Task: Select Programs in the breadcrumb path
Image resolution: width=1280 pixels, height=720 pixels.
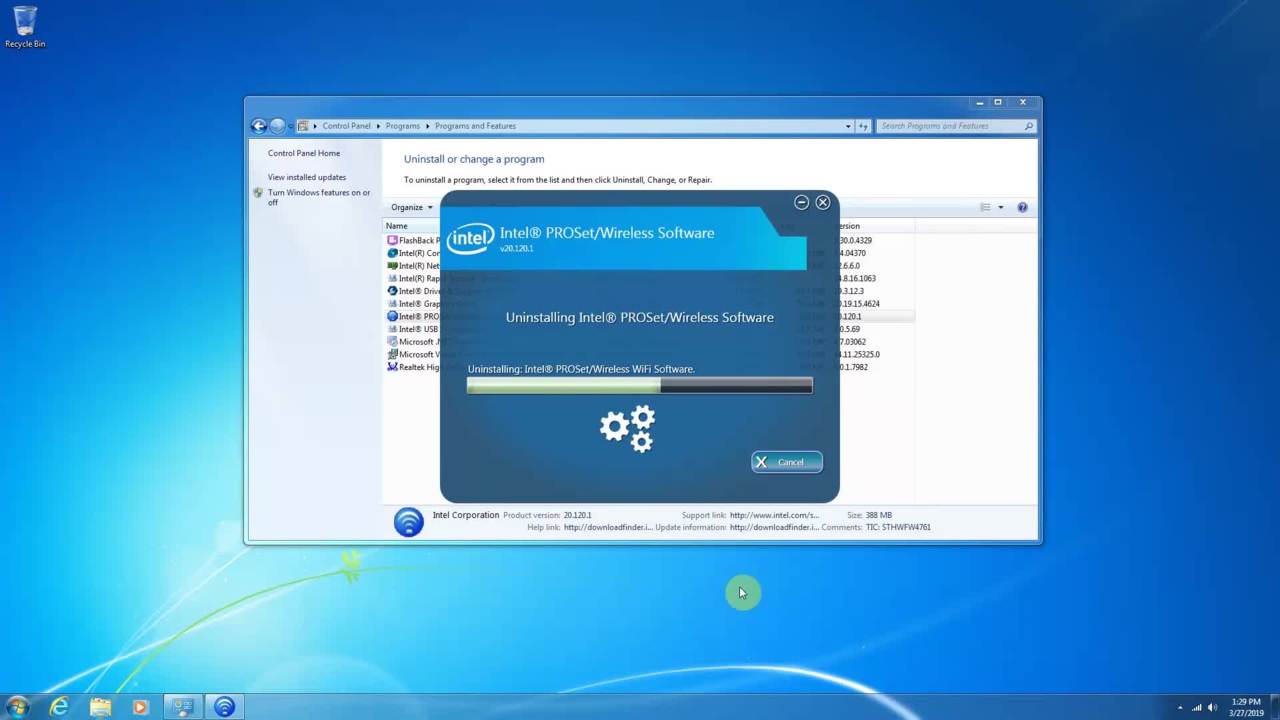Action: [403, 126]
